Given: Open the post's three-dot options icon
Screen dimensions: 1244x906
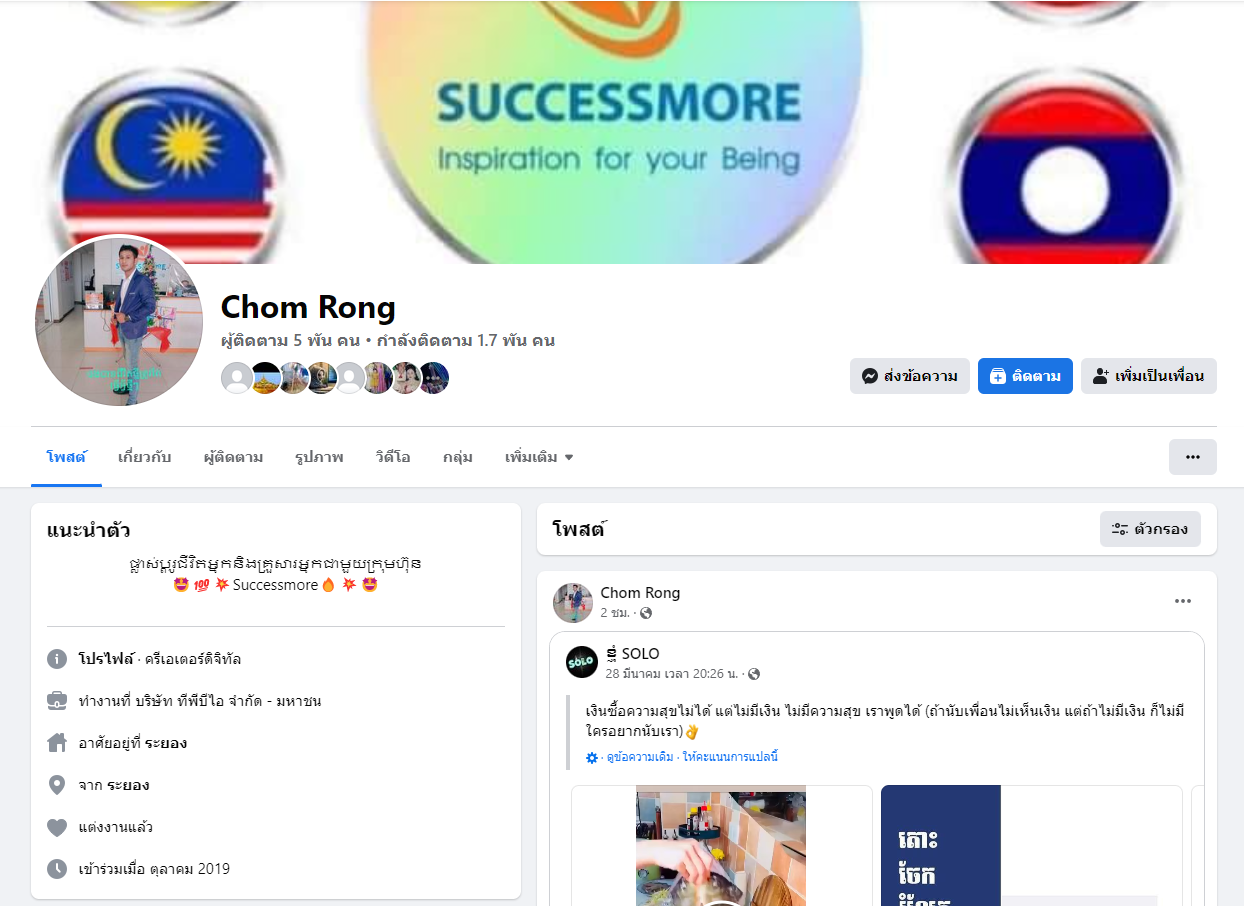Looking at the screenshot, I should coord(1183,601).
